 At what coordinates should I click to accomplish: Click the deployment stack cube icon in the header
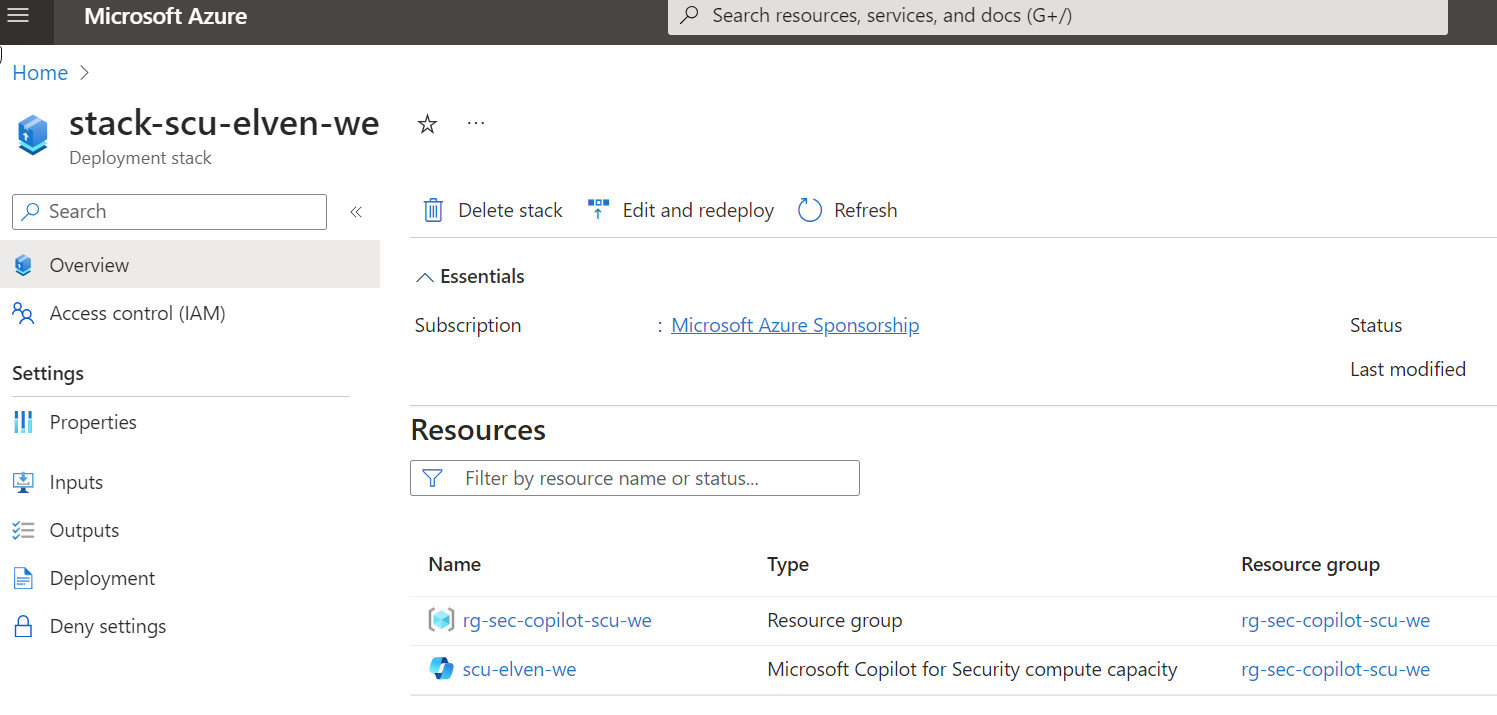pos(33,135)
